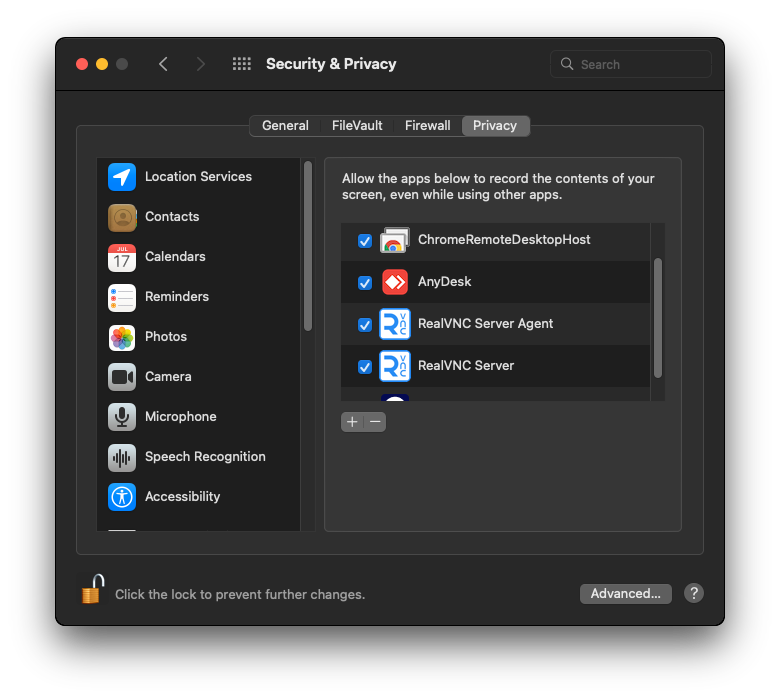Viewport: 780px width, 699px height.
Task: Click the Search input field
Action: pos(640,64)
